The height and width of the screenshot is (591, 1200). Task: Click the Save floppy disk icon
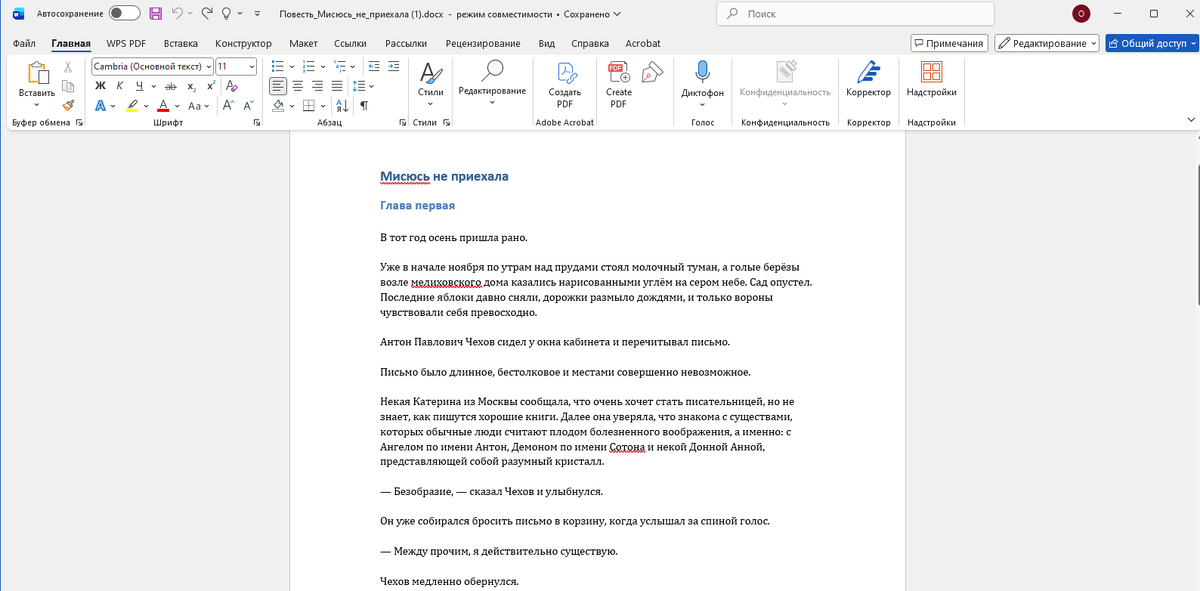tap(155, 14)
